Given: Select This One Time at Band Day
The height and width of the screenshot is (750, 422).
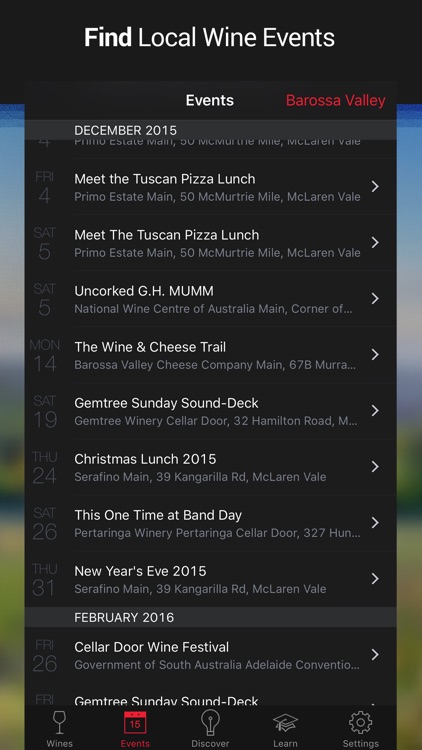Looking at the screenshot, I should tap(211, 522).
